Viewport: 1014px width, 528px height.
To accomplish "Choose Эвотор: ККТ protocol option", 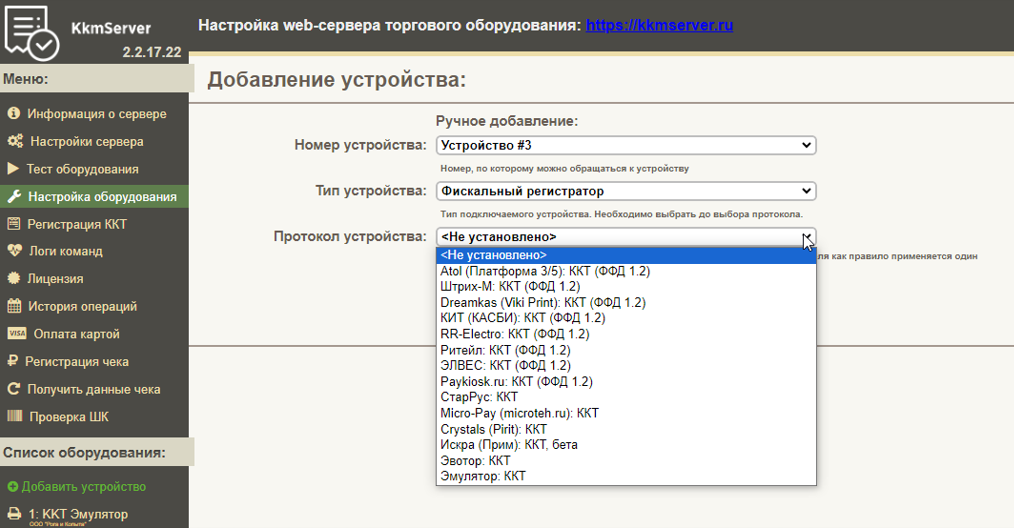I will (x=626, y=461).
